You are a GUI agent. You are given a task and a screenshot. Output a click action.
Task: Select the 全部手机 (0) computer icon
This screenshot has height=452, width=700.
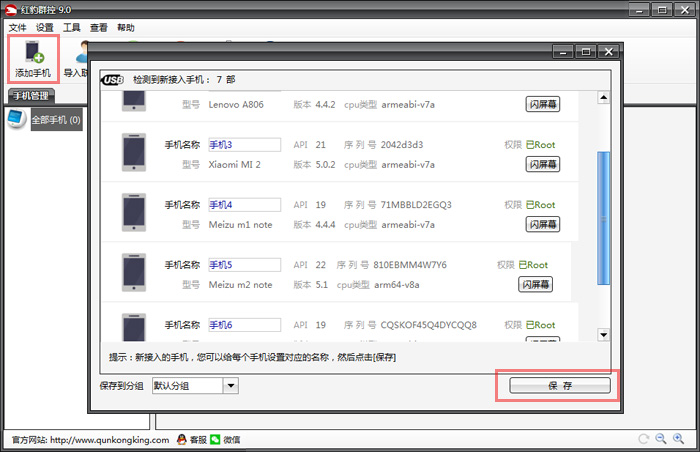click(x=17, y=119)
